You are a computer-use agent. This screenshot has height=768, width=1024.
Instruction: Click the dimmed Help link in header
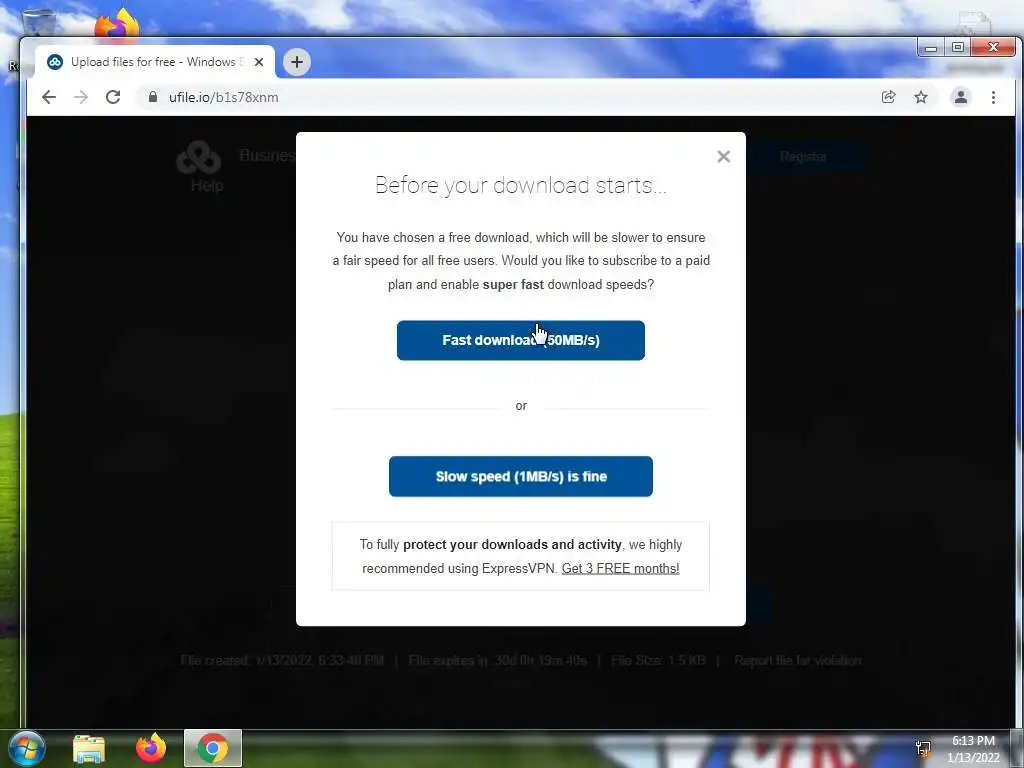(207, 185)
